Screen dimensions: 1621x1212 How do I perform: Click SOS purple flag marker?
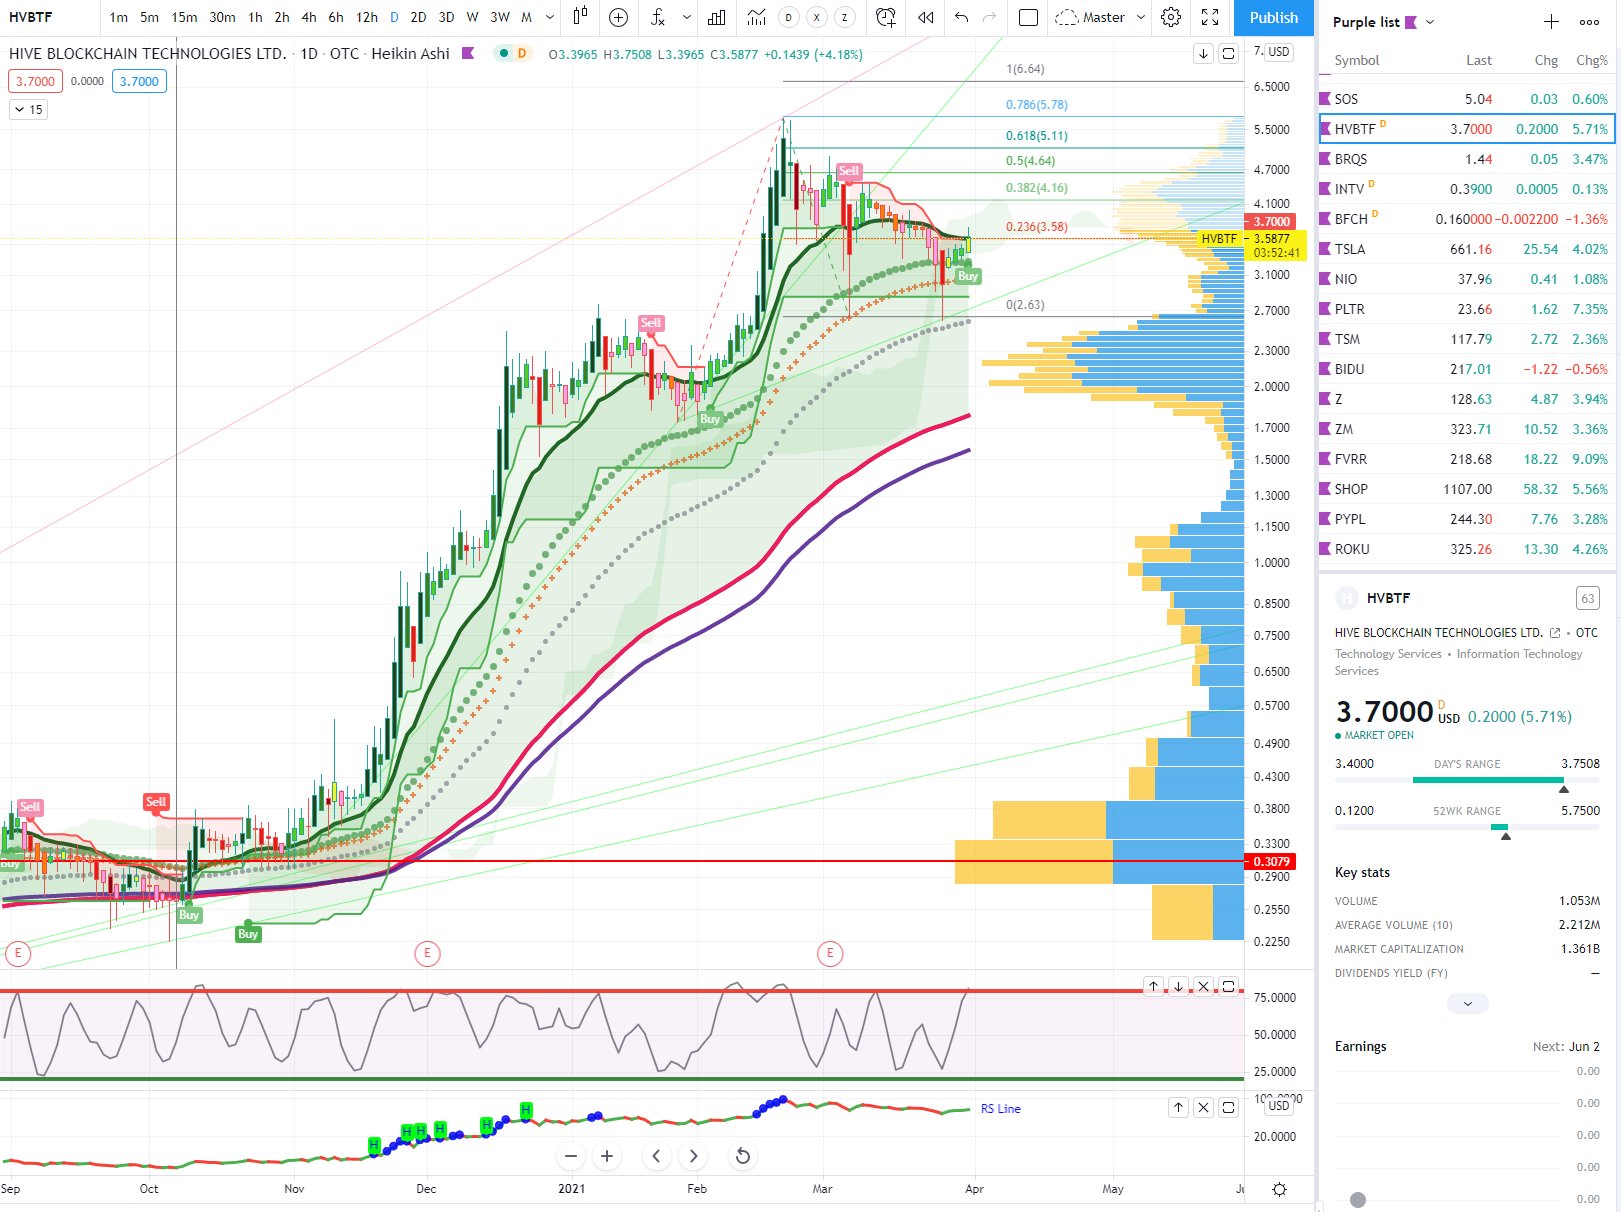[x=1325, y=98]
